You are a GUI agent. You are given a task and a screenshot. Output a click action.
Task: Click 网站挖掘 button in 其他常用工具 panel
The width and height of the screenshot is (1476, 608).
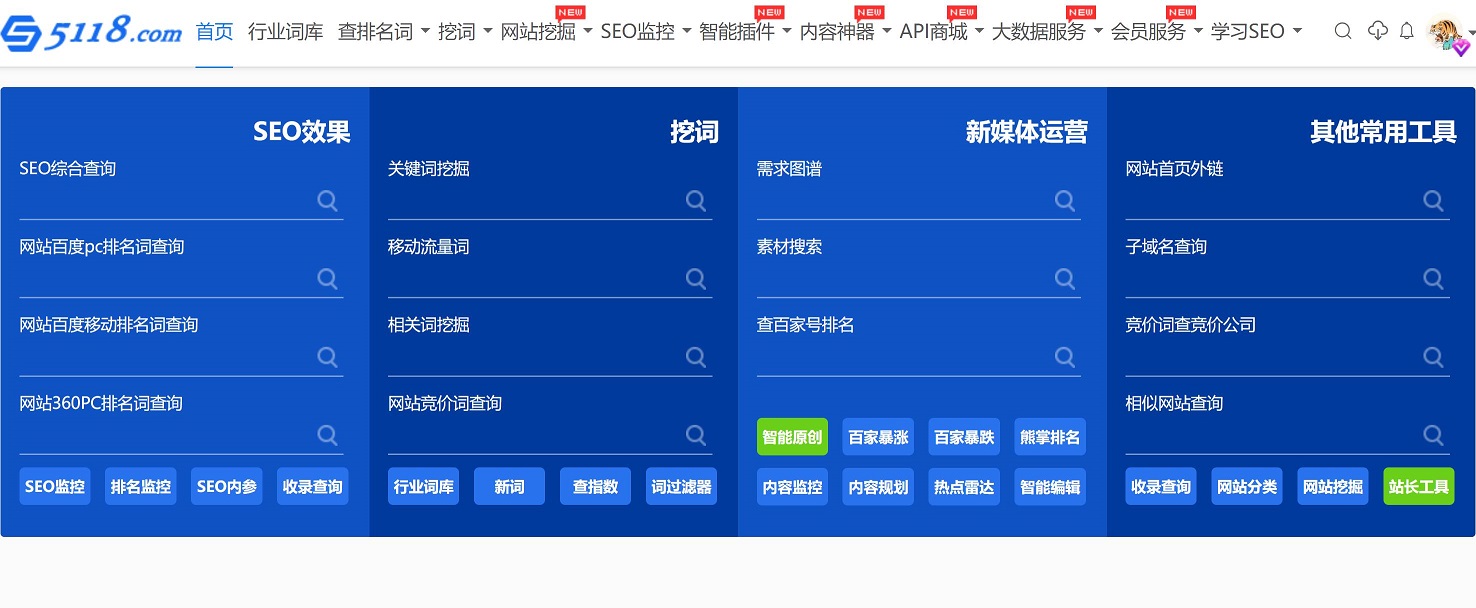coord(1334,487)
